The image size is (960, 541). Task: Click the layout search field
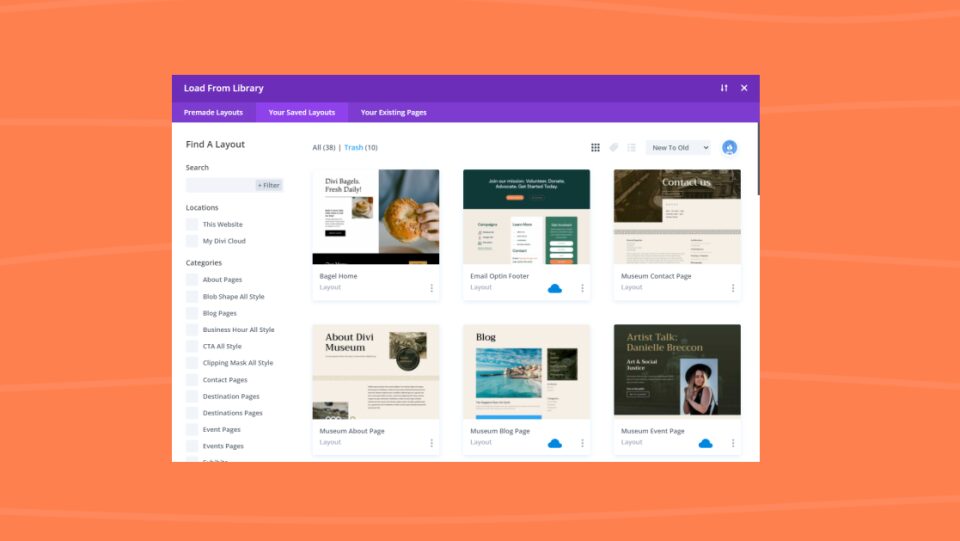pyautogui.click(x=219, y=185)
